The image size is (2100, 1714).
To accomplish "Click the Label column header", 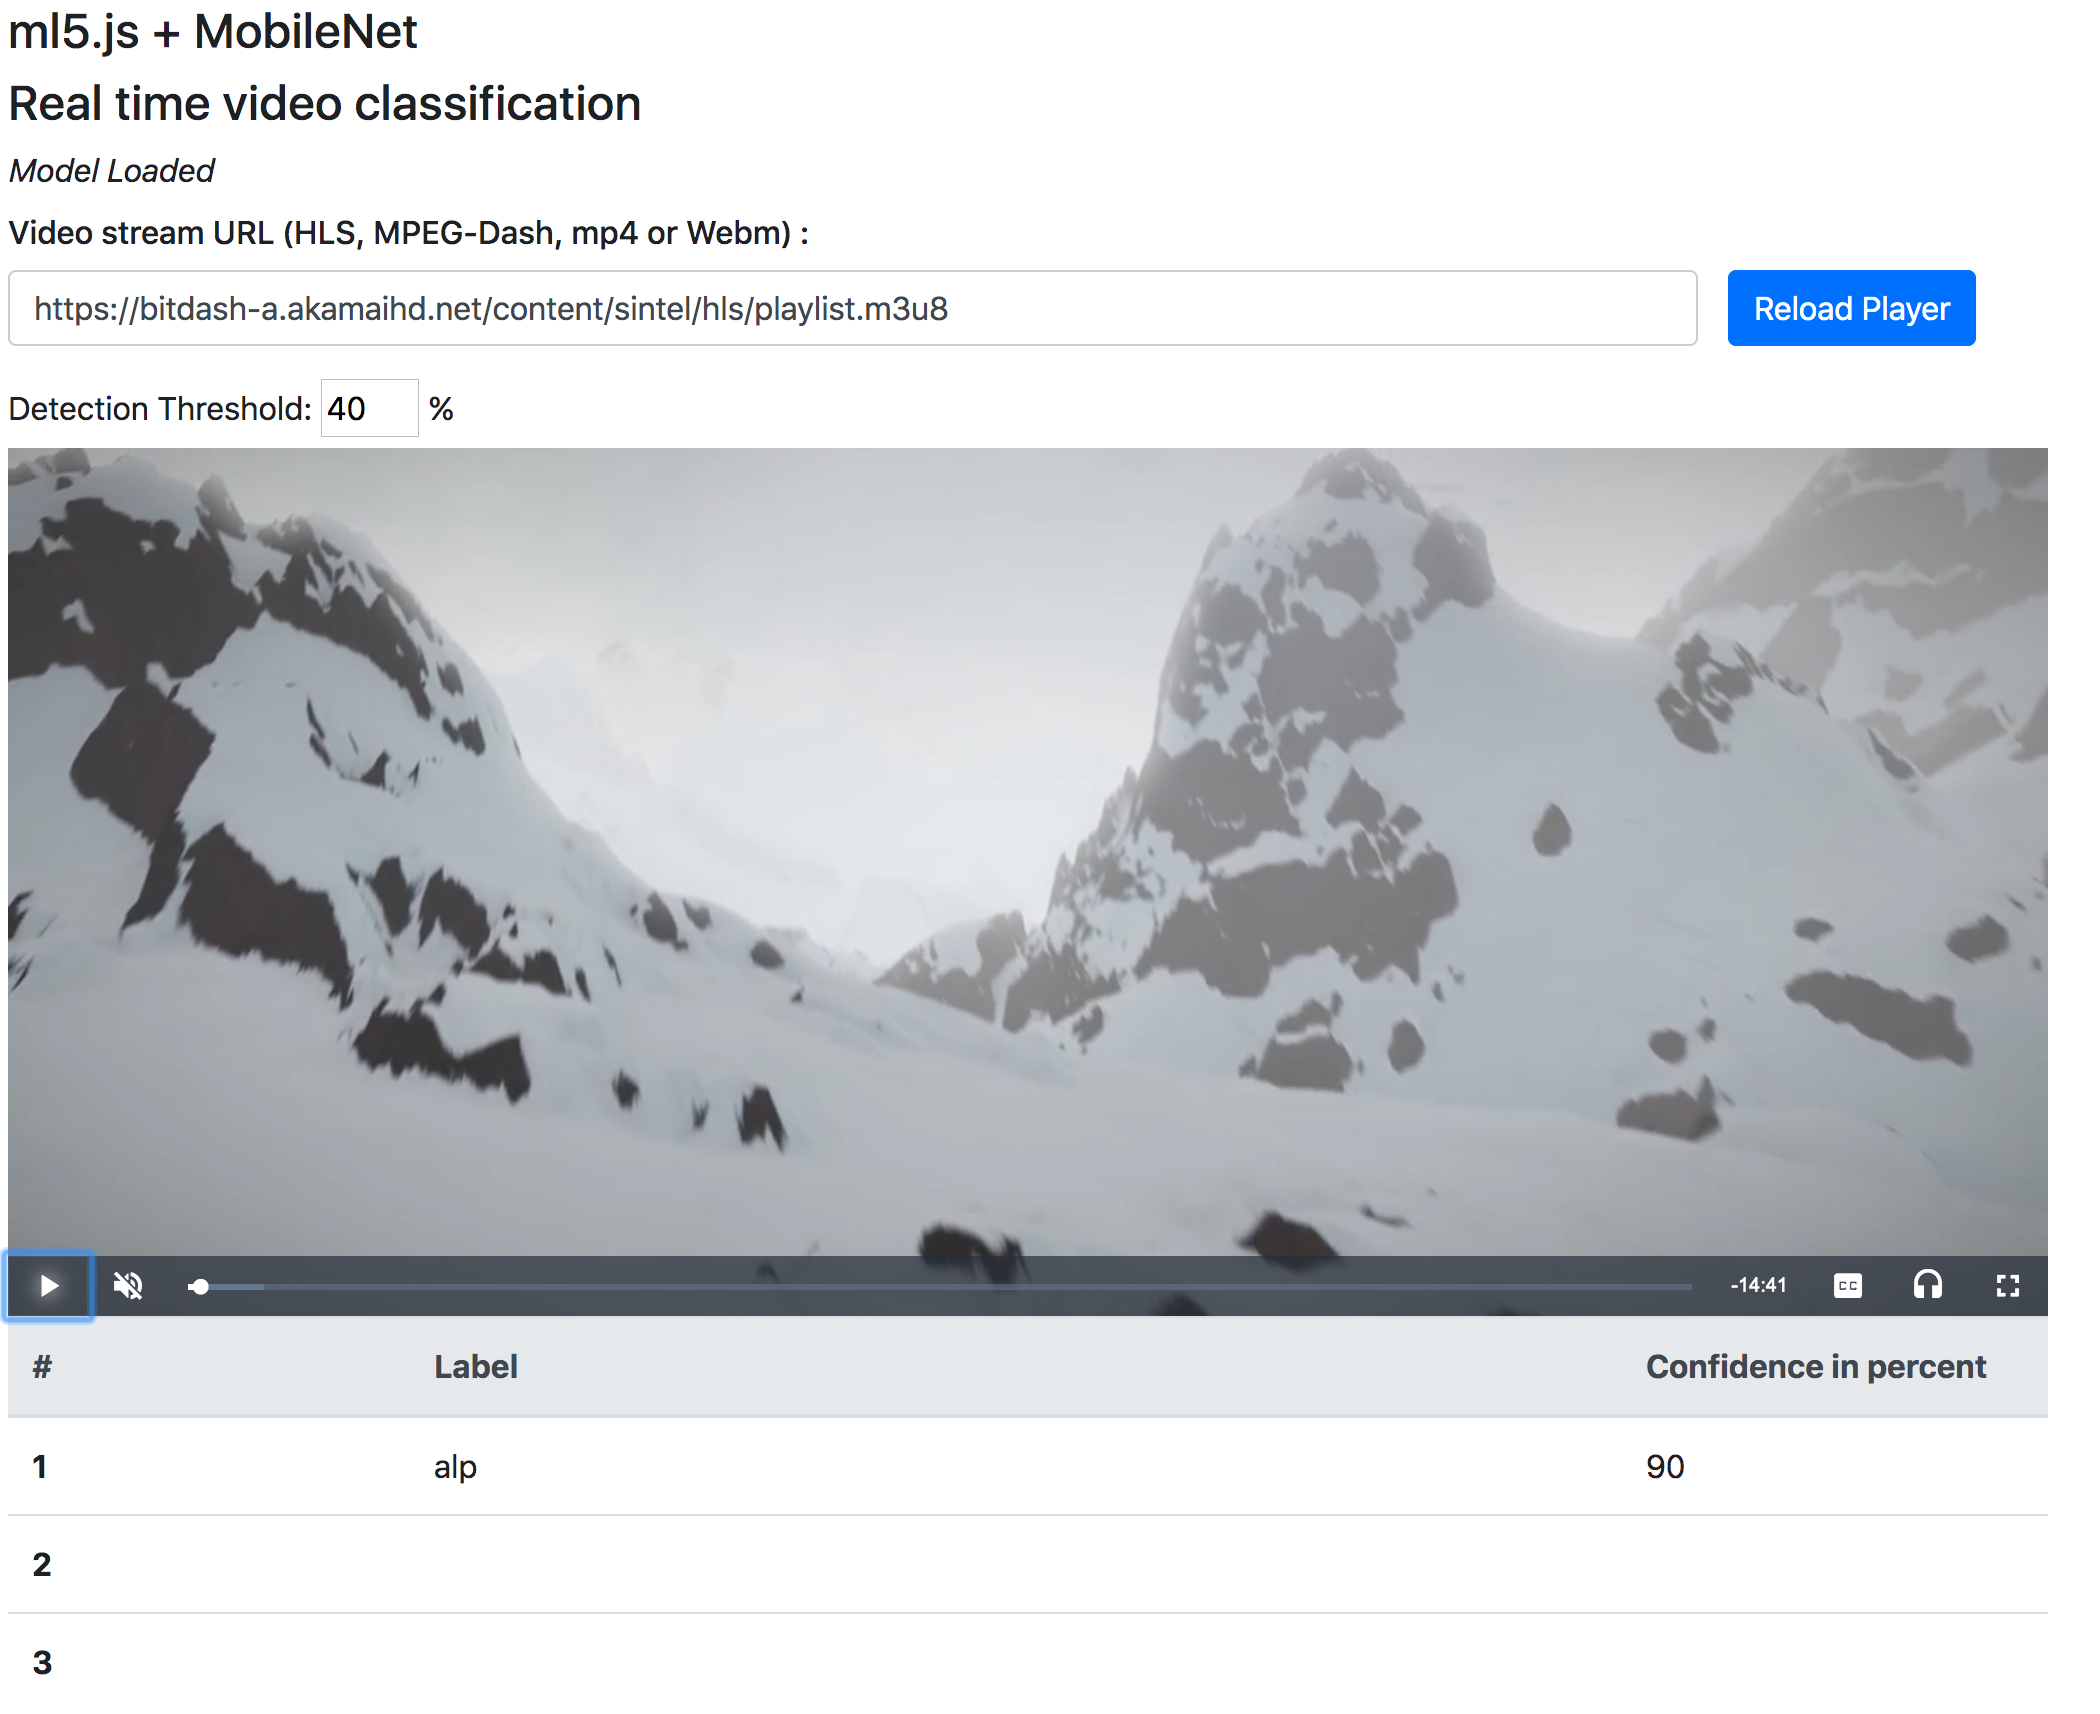I will (476, 1367).
